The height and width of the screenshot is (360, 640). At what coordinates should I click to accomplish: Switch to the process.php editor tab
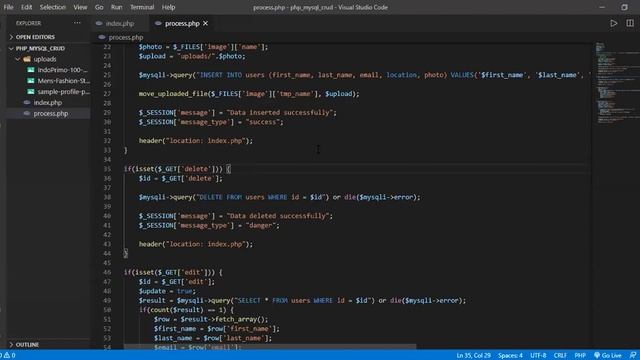coord(182,24)
